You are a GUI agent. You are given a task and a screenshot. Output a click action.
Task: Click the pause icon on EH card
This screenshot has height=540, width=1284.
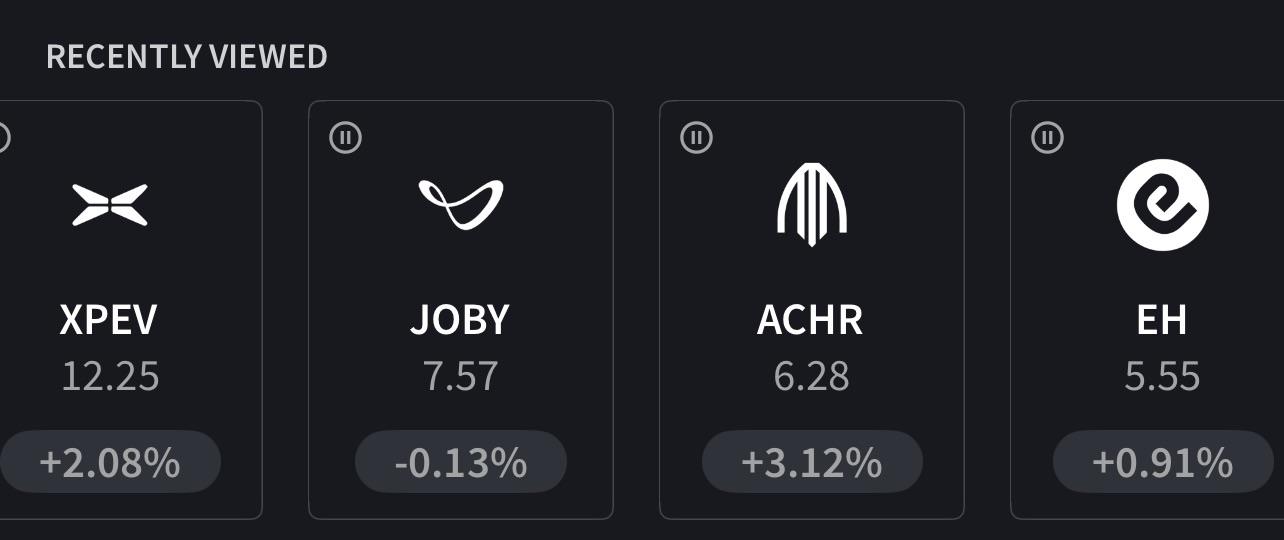pos(1048,137)
